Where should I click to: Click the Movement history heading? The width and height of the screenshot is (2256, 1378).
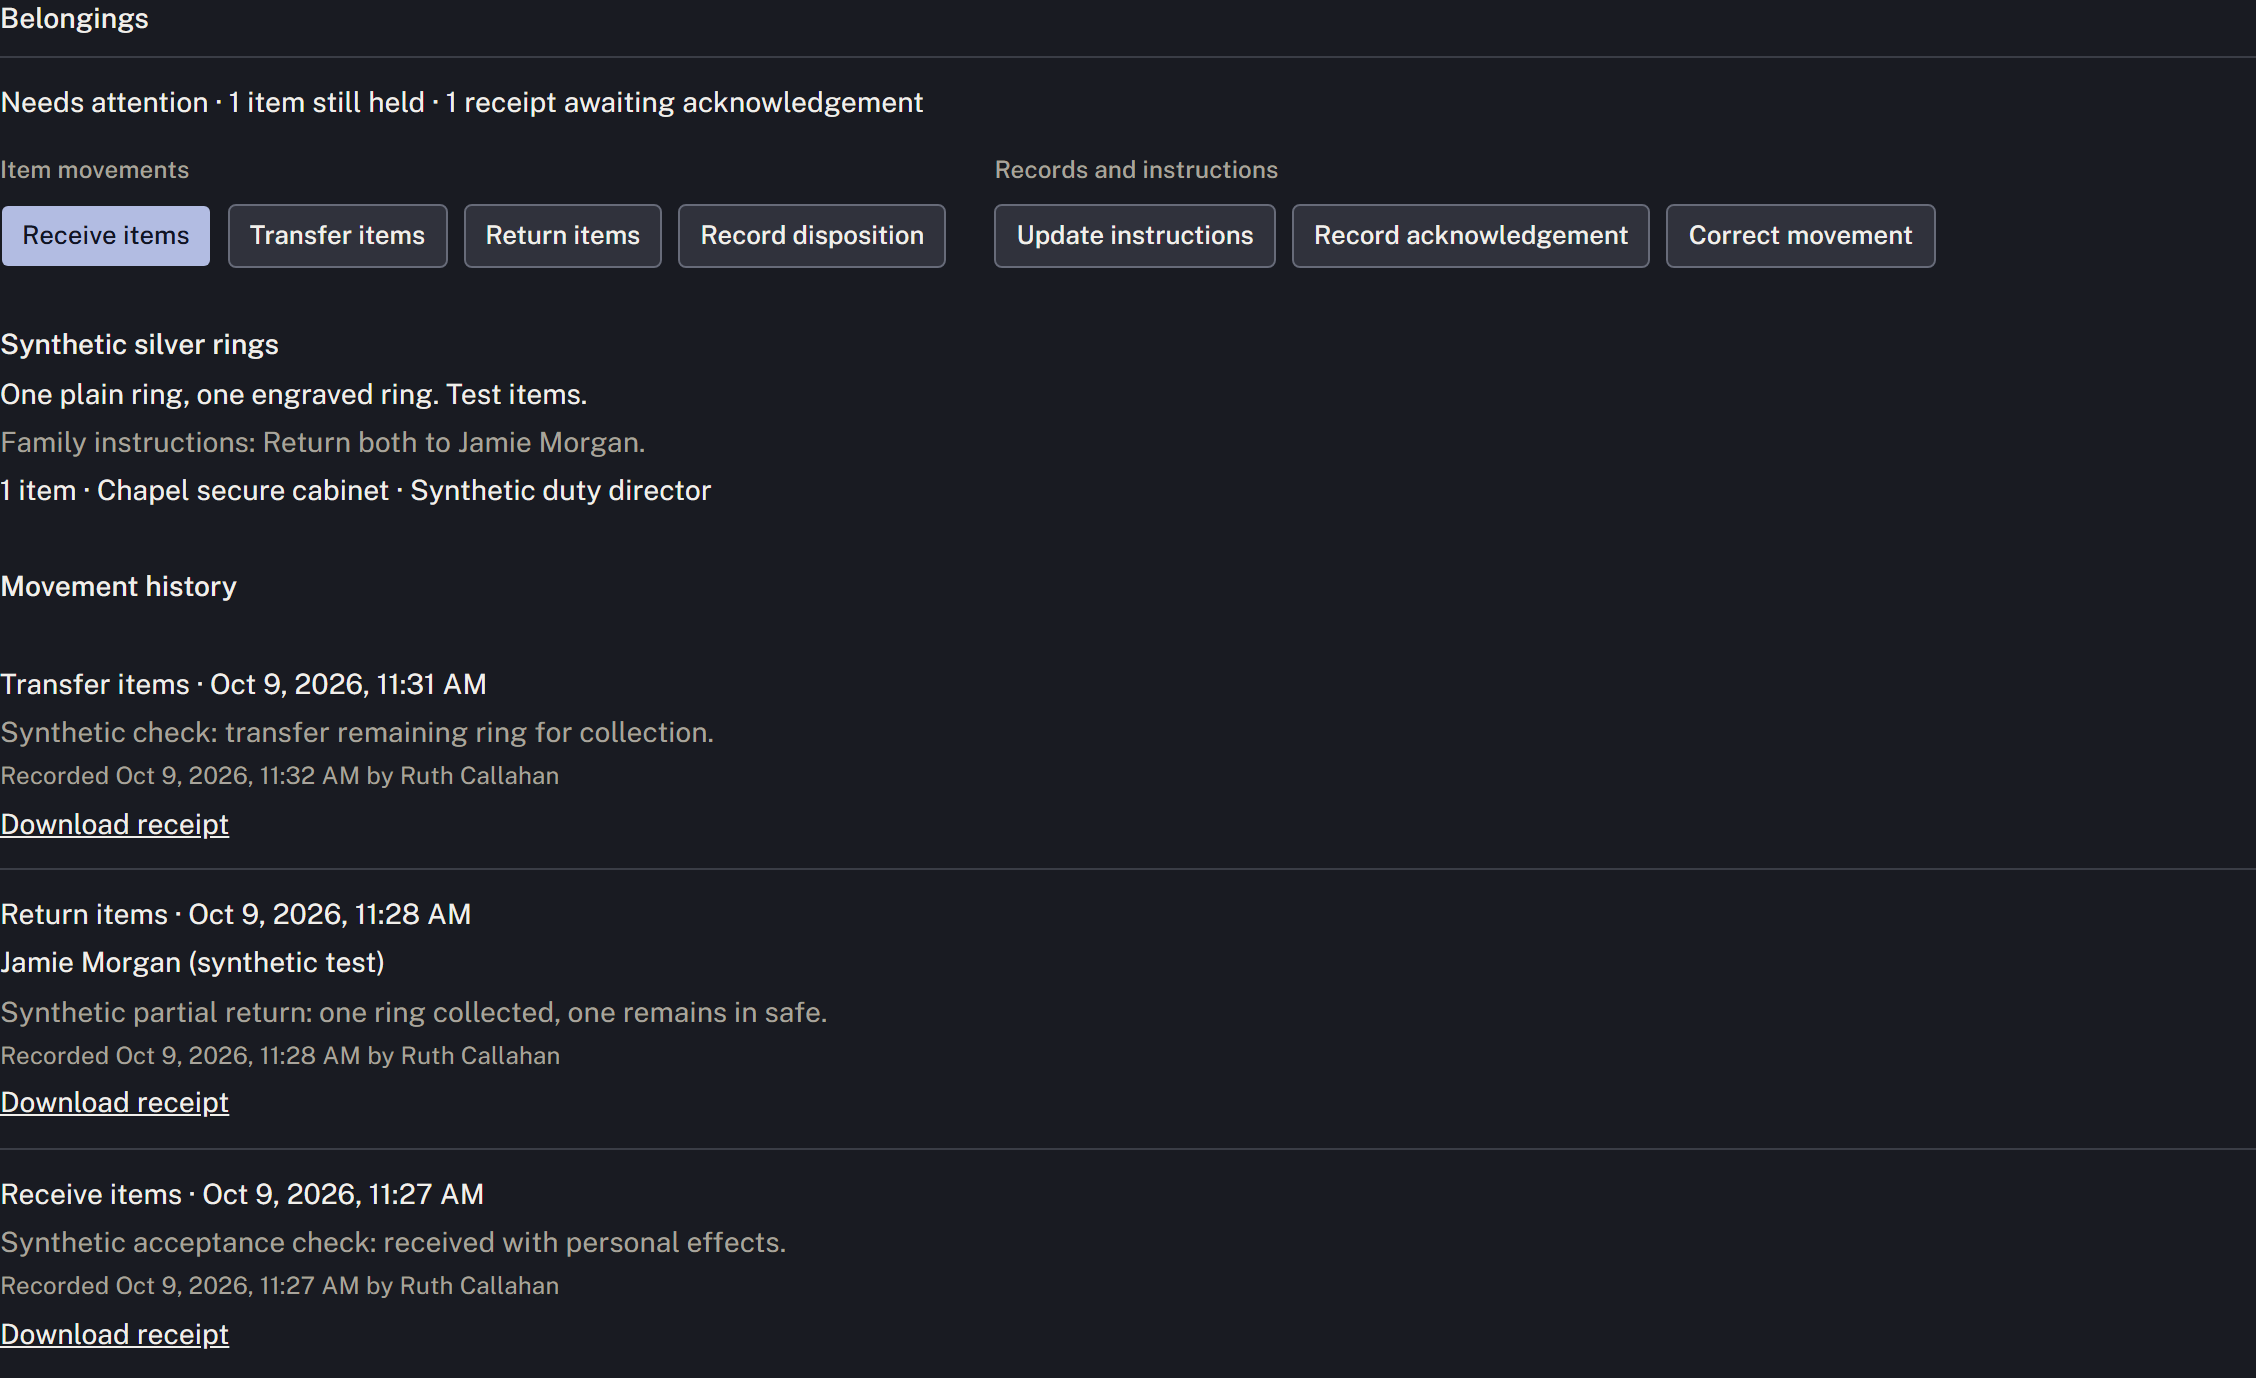point(118,586)
